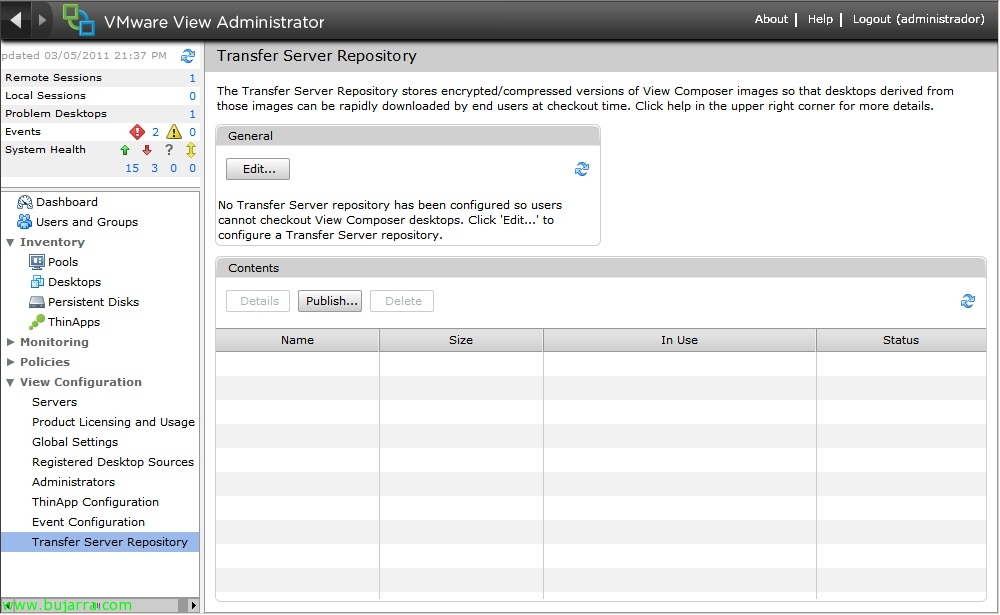
Task: Click the healthy components count 15
Action: point(132,168)
